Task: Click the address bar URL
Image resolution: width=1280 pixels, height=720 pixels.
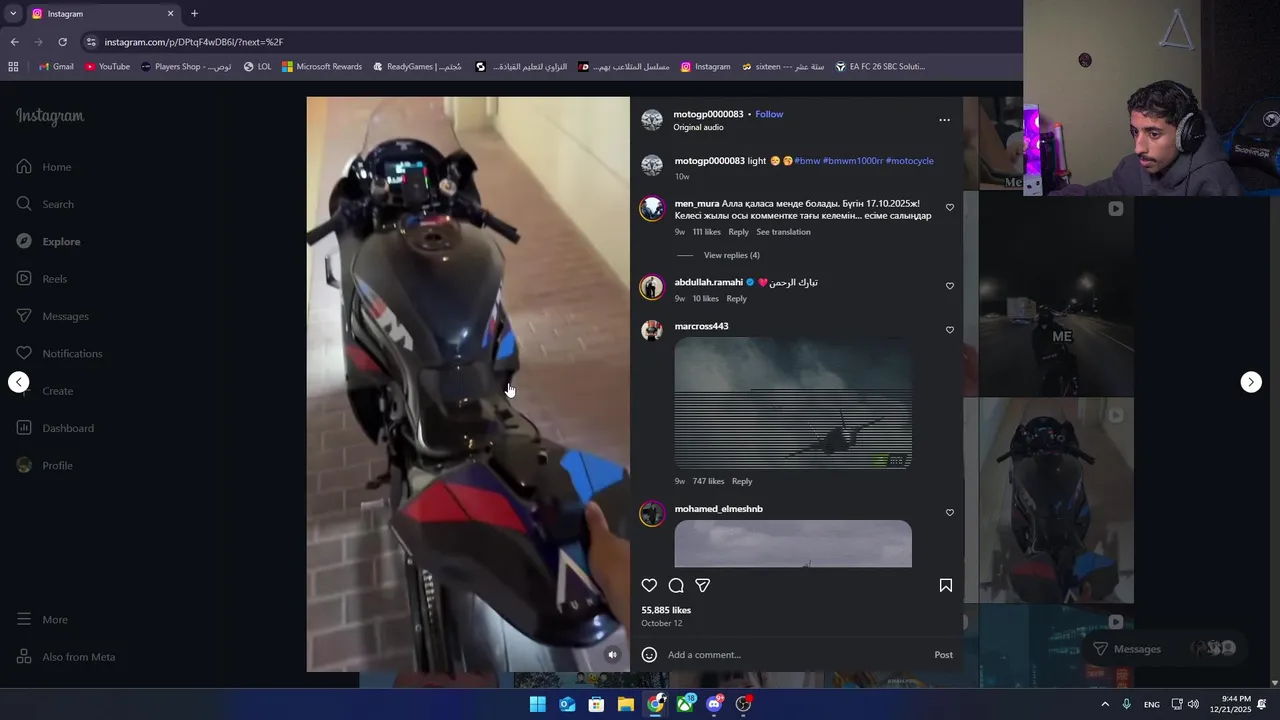Action: coord(194,42)
